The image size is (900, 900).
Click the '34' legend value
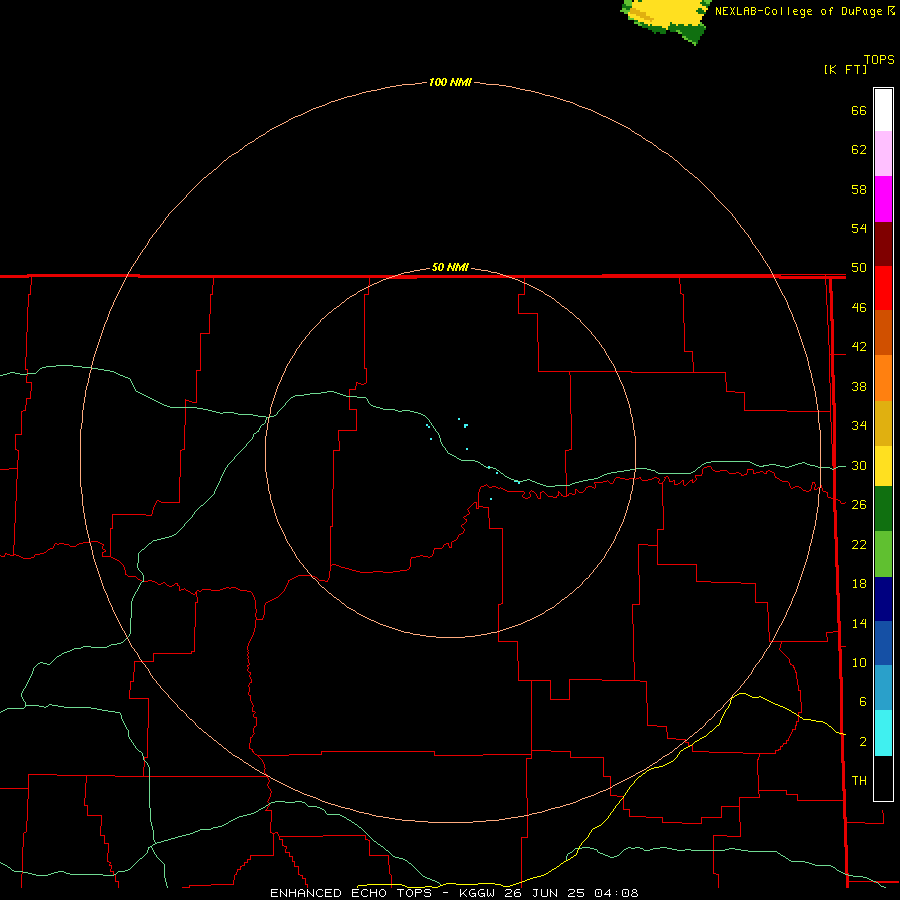859,426
